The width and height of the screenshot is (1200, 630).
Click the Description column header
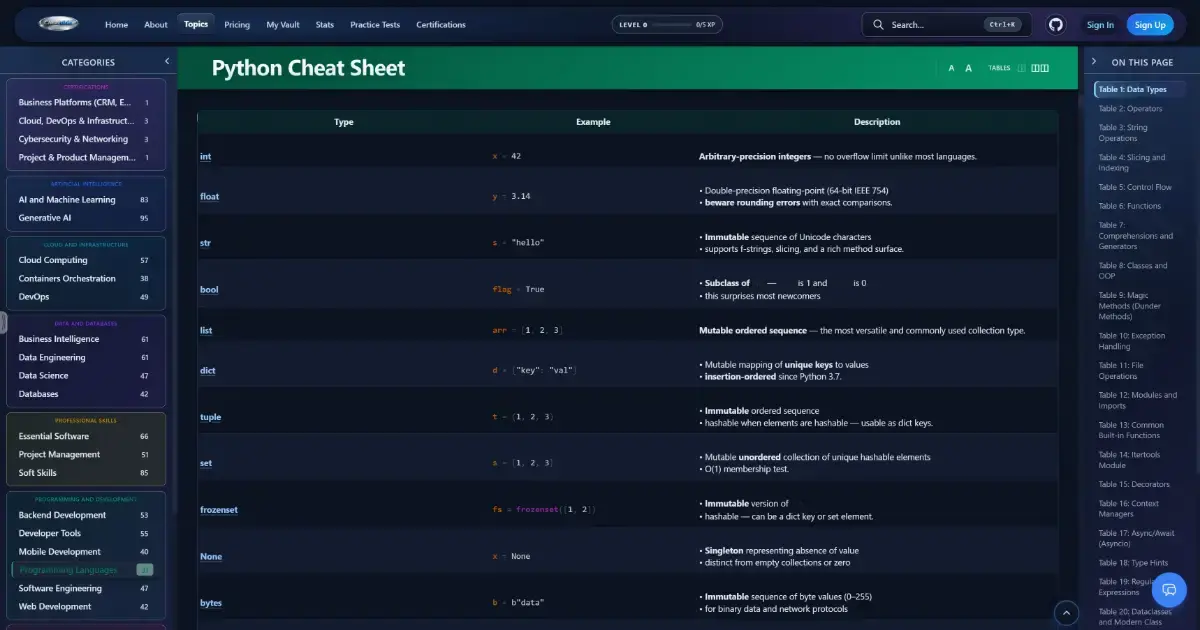[877, 122]
